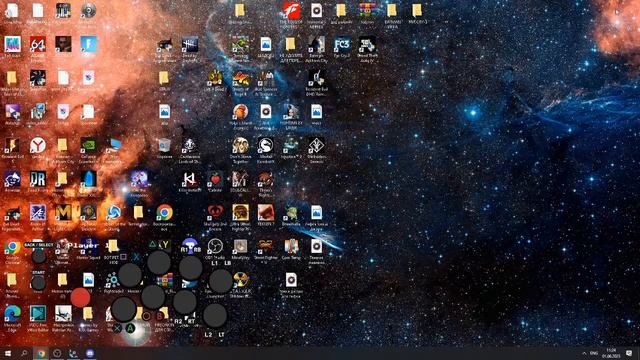Launch the Batman Arkham City game shortcut

[316, 44]
